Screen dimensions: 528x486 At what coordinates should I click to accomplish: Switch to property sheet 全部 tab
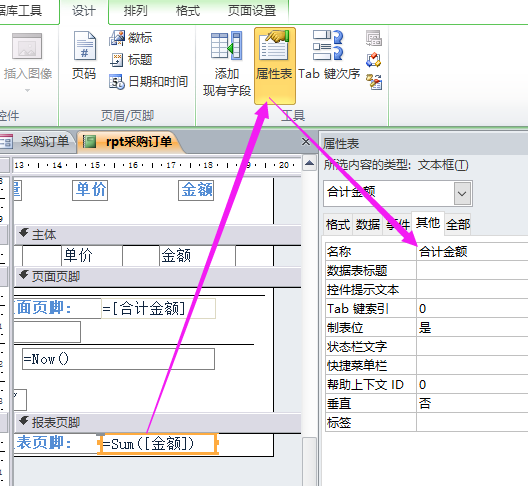458,224
